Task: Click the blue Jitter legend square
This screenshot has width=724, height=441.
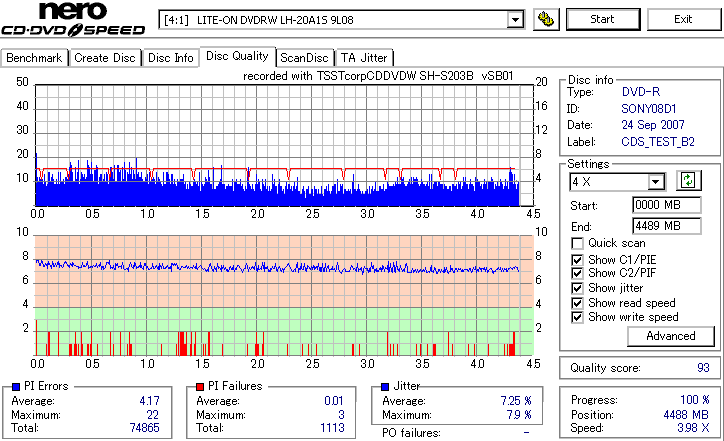Action: [385, 387]
